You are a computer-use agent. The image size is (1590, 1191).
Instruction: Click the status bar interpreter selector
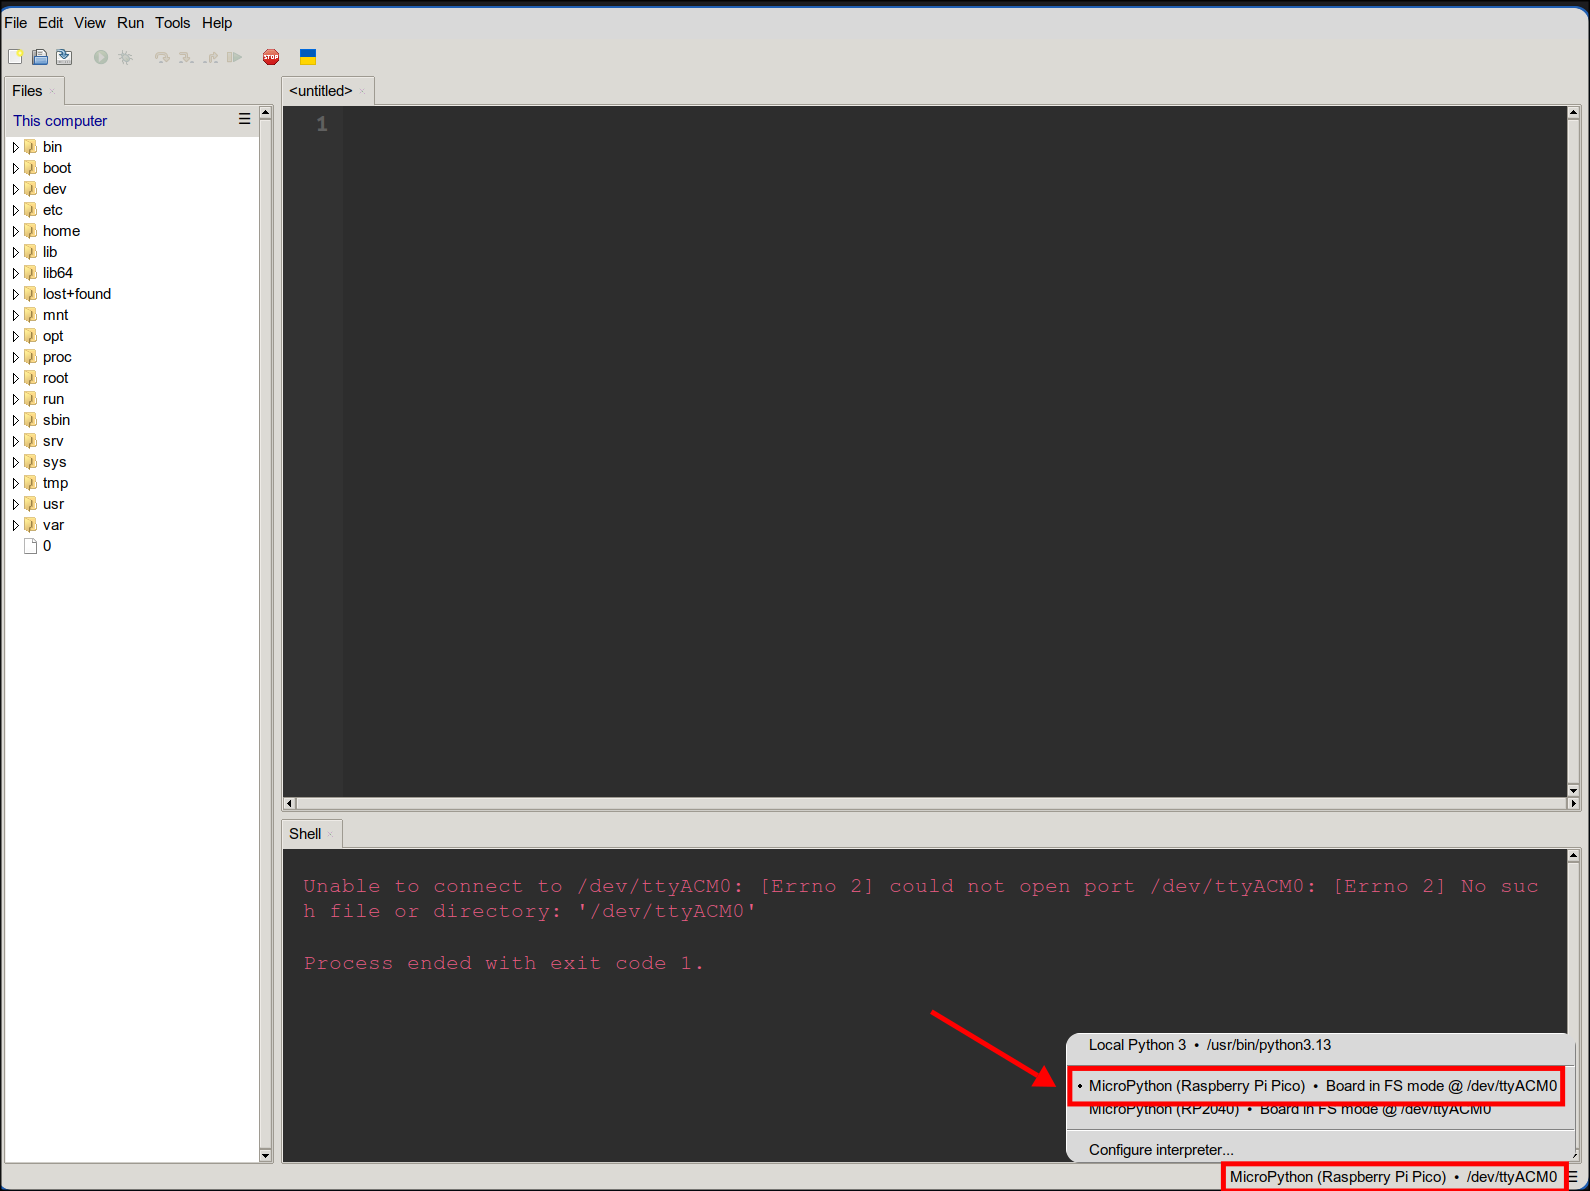(x=1392, y=1177)
